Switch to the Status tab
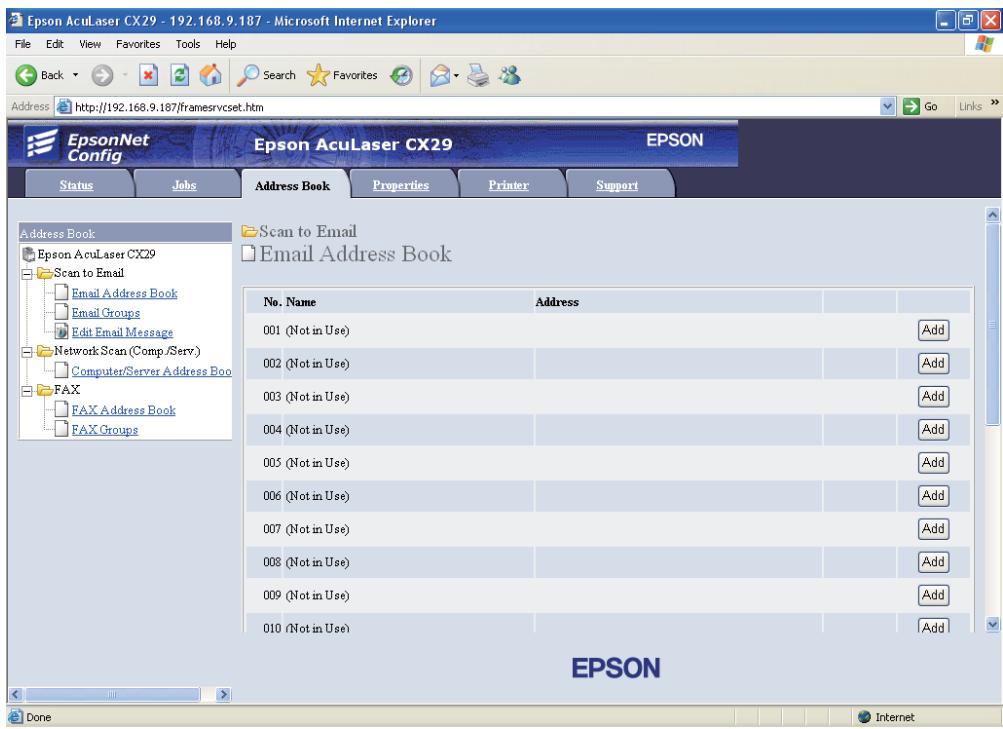This screenshot has width=1003, height=729. click(76, 185)
